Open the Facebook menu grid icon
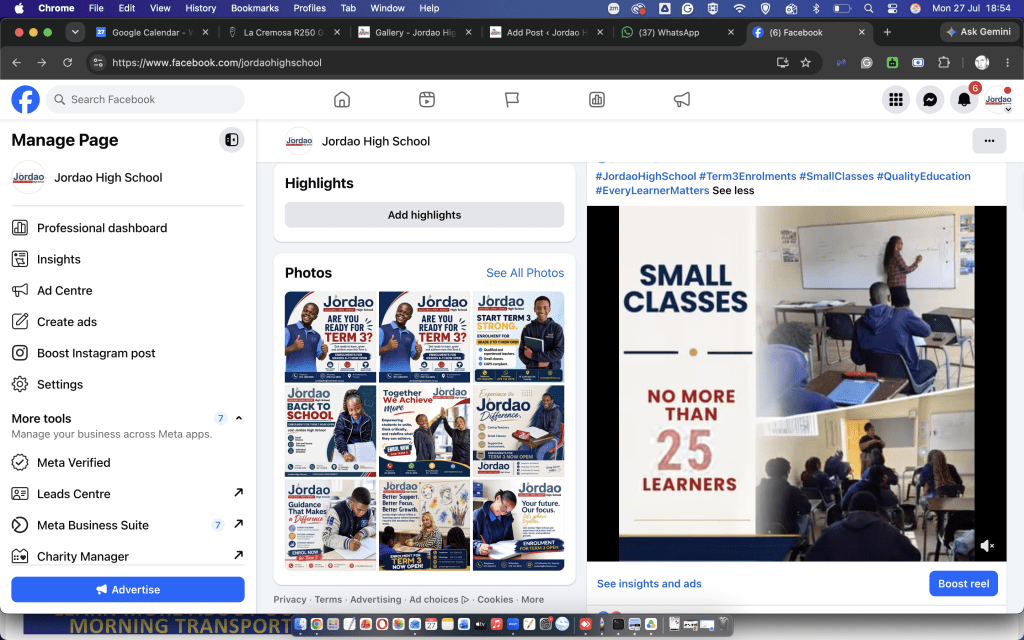The width and height of the screenshot is (1024, 640). click(x=896, y=99)
